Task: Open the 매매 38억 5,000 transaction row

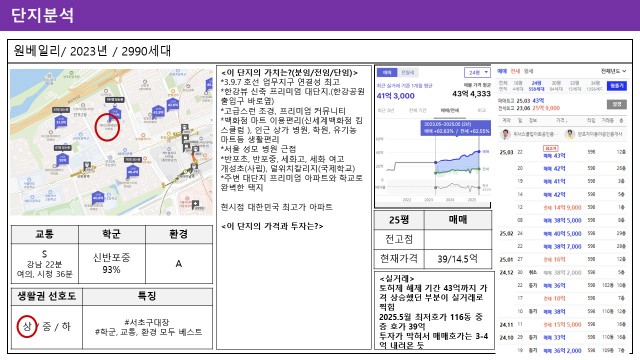Action: point(562,220)
